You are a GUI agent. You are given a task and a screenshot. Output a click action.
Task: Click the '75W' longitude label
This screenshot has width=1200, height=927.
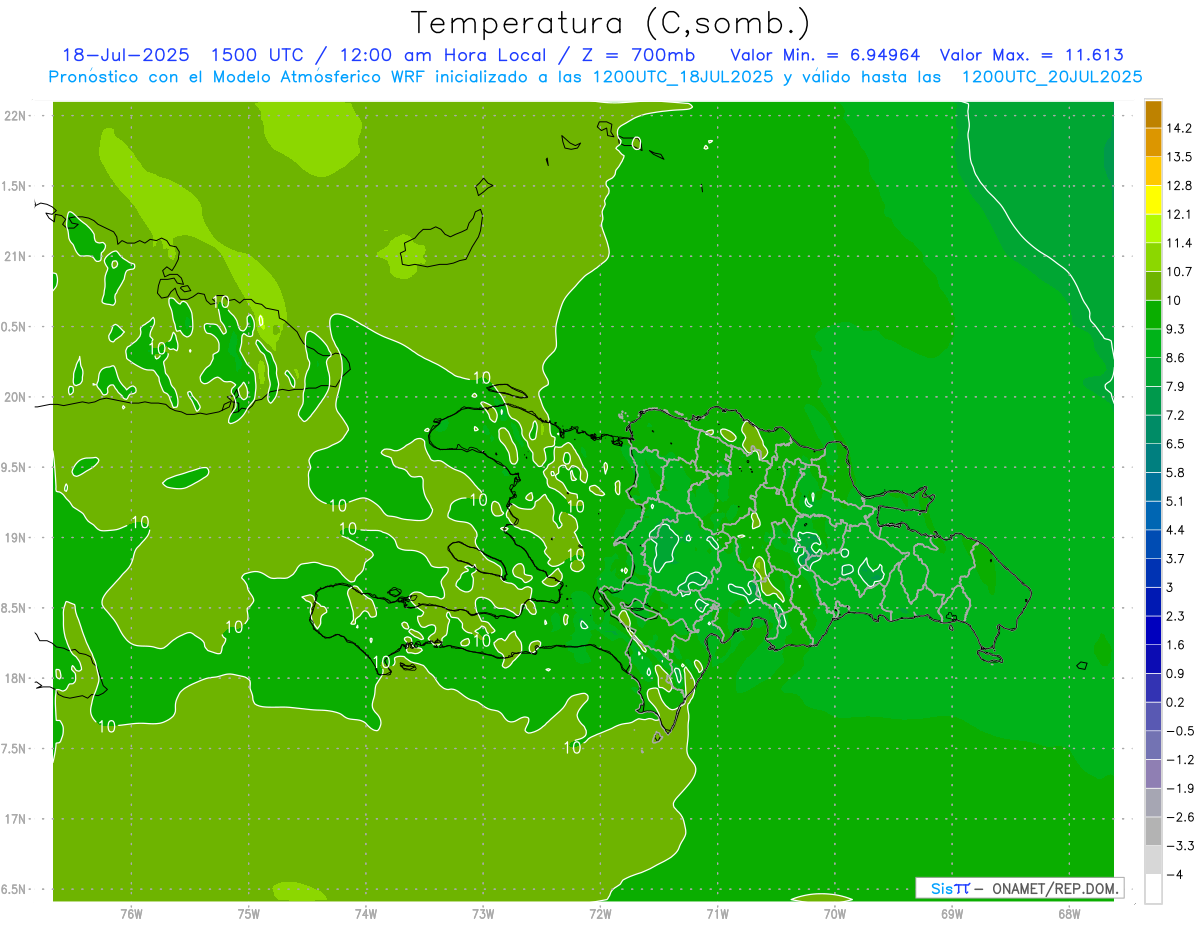(x=249, y=914)
